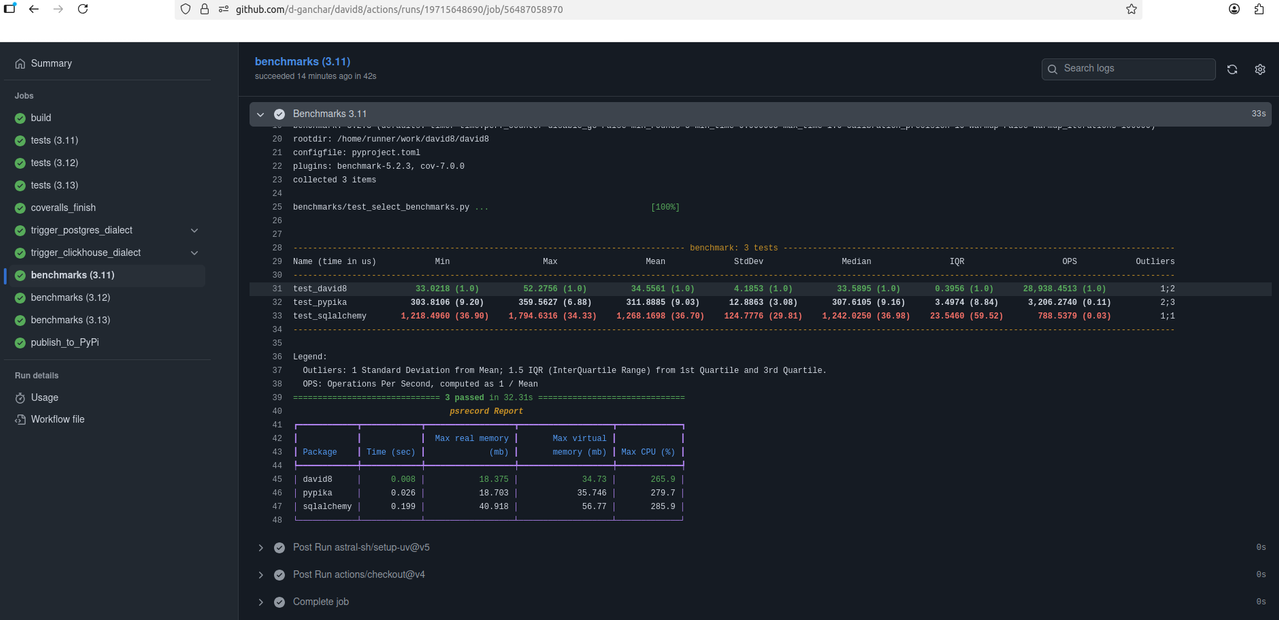Click the success check icon beside publish_to_PyPi
This screenshot has height=620, width=1279.
pyautogui.click(x=20, y=343)
